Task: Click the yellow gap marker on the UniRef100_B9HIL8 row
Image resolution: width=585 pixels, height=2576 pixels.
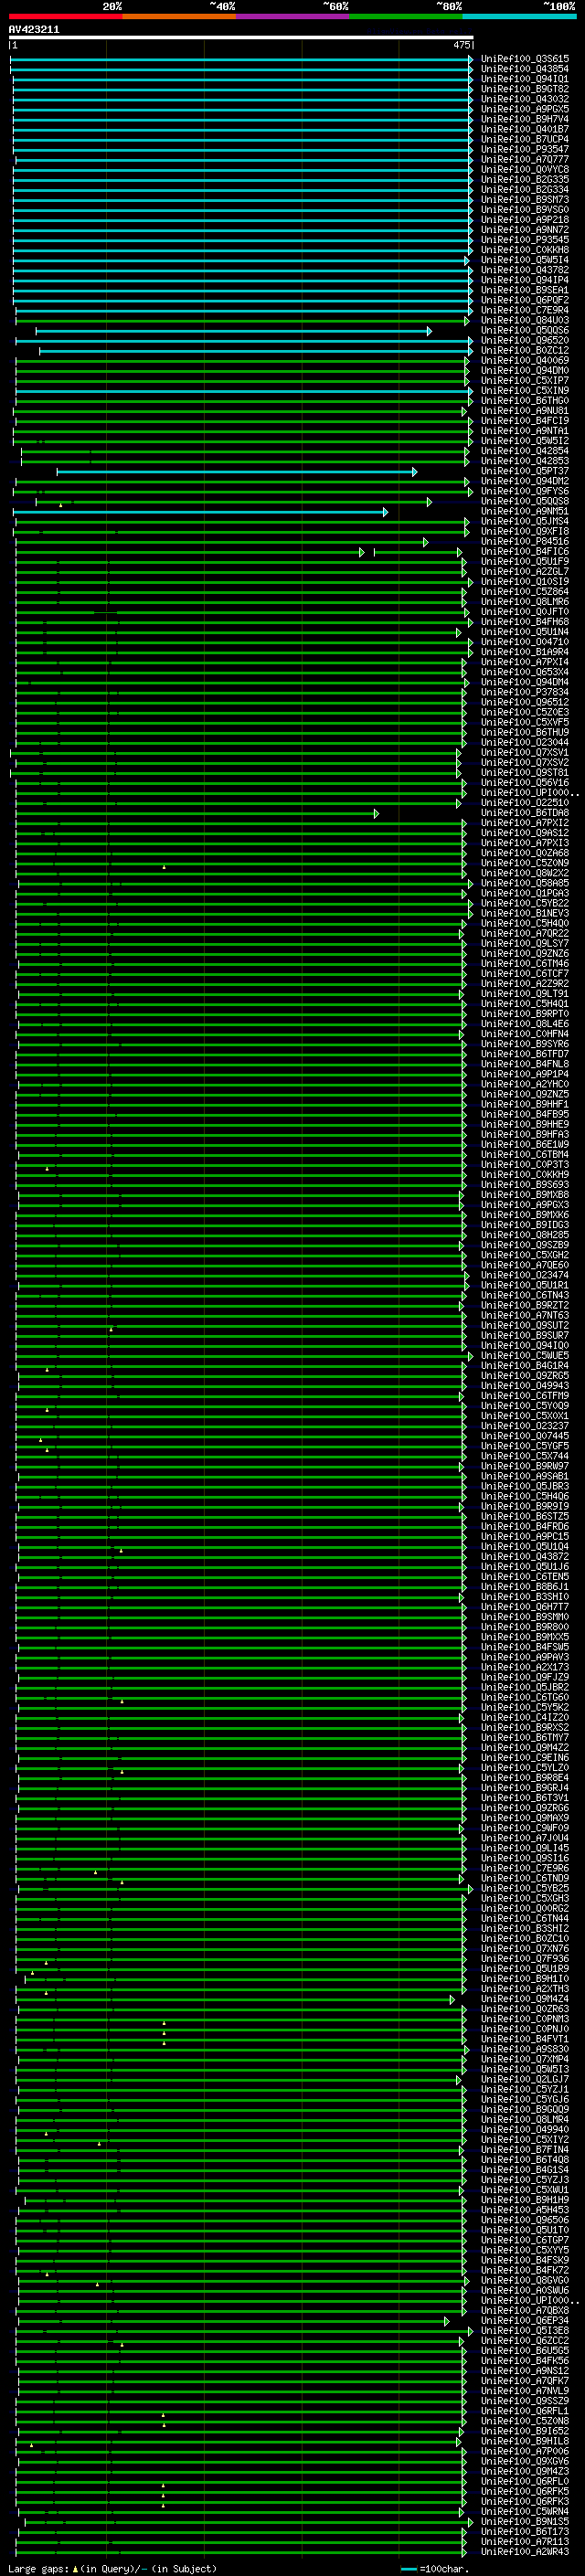Action: click(x=31, y=2446)
